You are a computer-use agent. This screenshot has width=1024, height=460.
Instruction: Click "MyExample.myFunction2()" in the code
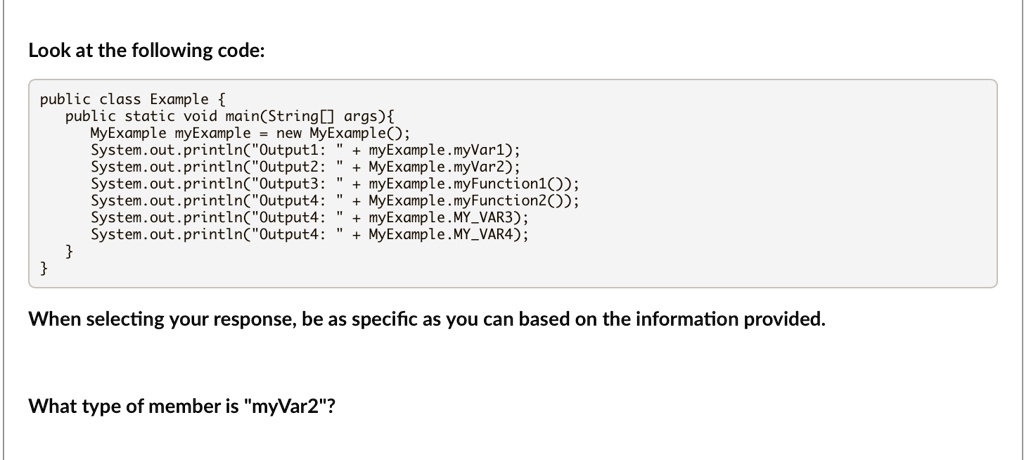click(470, 201)
